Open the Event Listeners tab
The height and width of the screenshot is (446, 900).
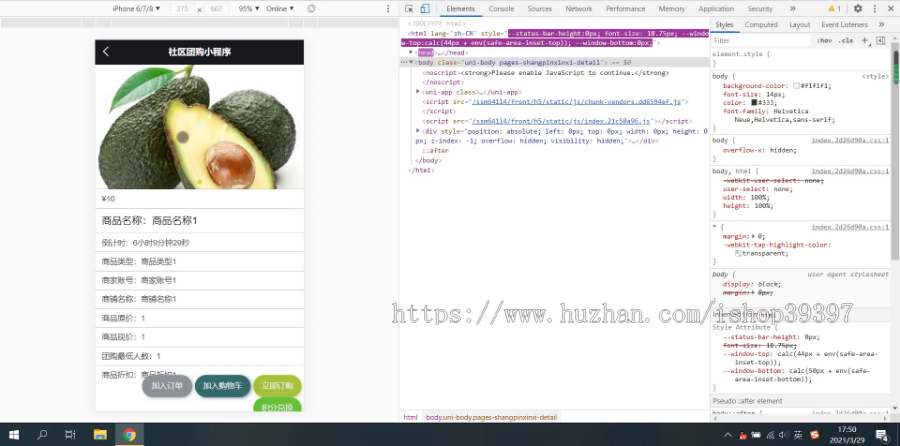pyautogui.click(x=844, y=25)
